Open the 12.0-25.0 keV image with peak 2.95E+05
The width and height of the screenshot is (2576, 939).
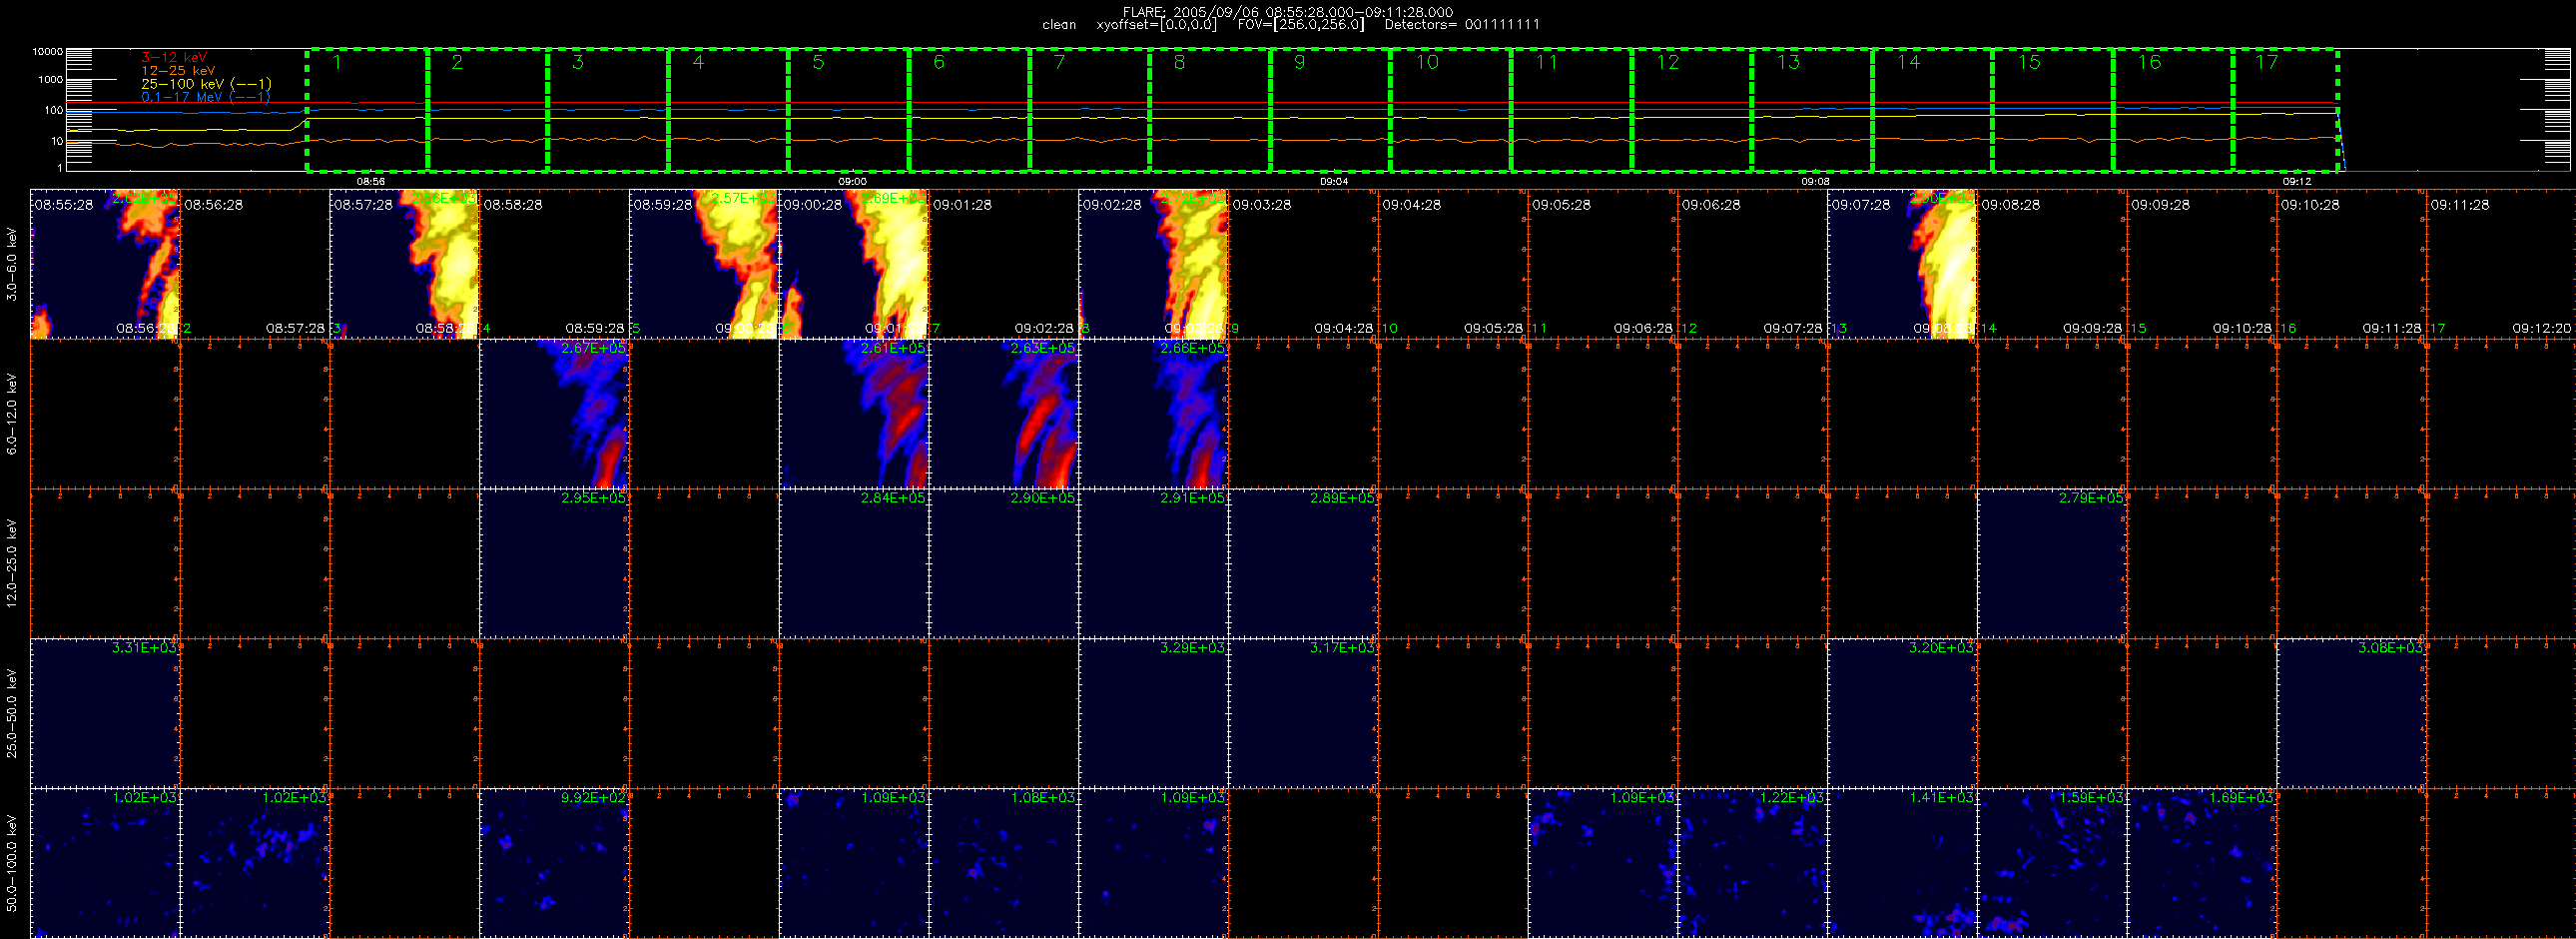[554, 563]
